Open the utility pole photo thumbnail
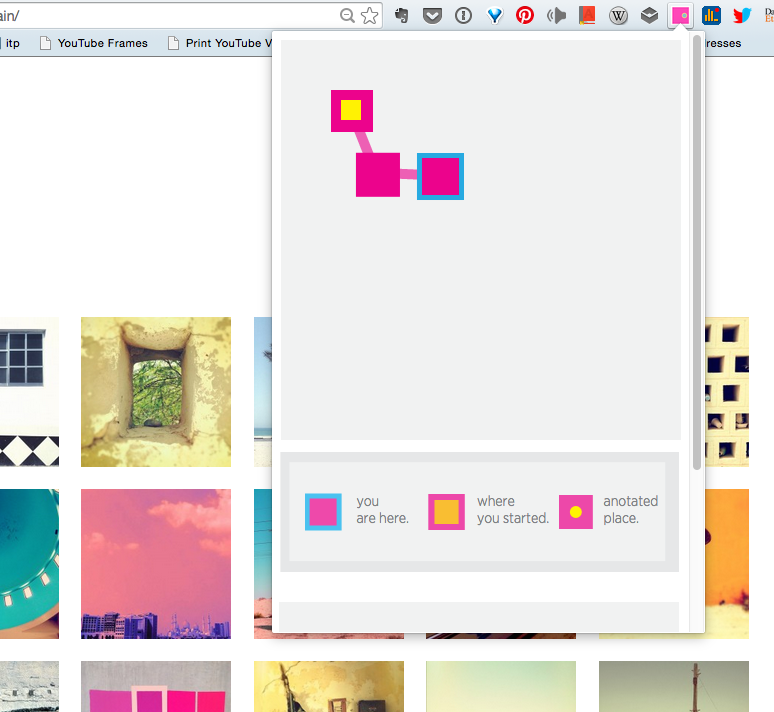 (674, 686)
